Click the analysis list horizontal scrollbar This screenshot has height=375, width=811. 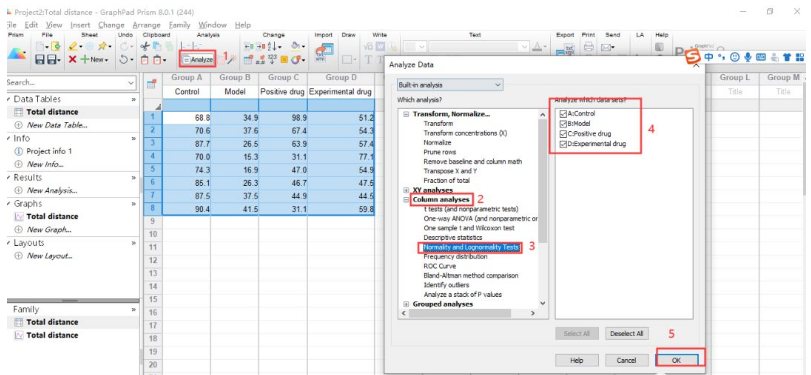(460, 313)
